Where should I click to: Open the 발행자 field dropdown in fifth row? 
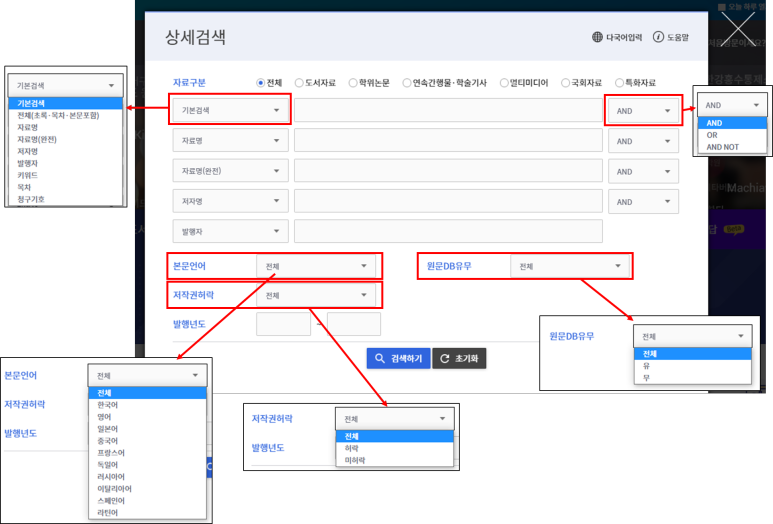pos(230,231)
